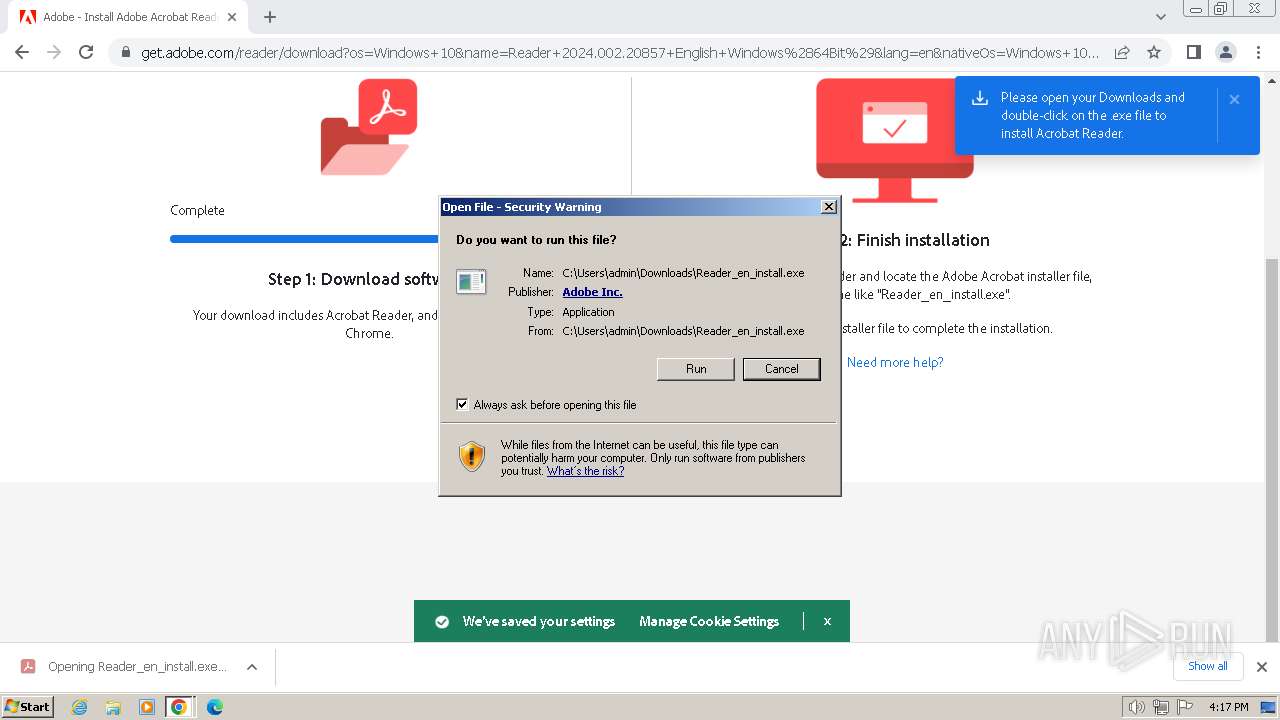Viewport: 1280px width, 720px height.
Task: Open a new browser tab
Action: pos(270,17)
